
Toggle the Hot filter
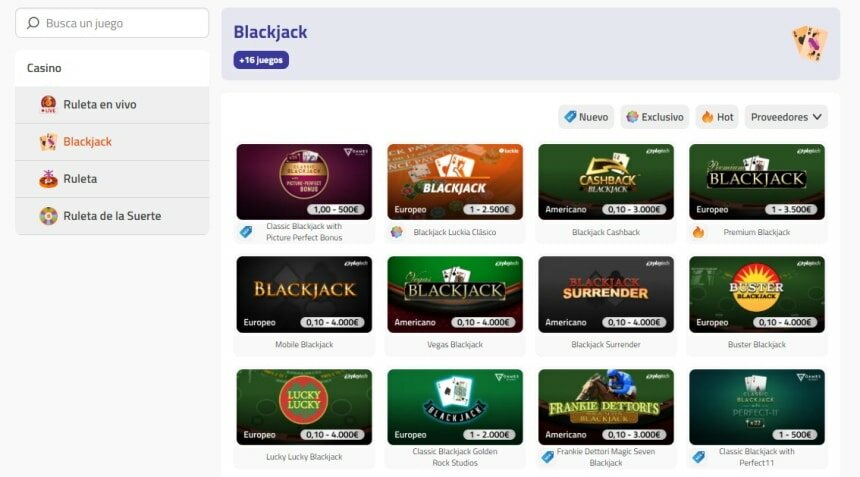coord(717,117)
